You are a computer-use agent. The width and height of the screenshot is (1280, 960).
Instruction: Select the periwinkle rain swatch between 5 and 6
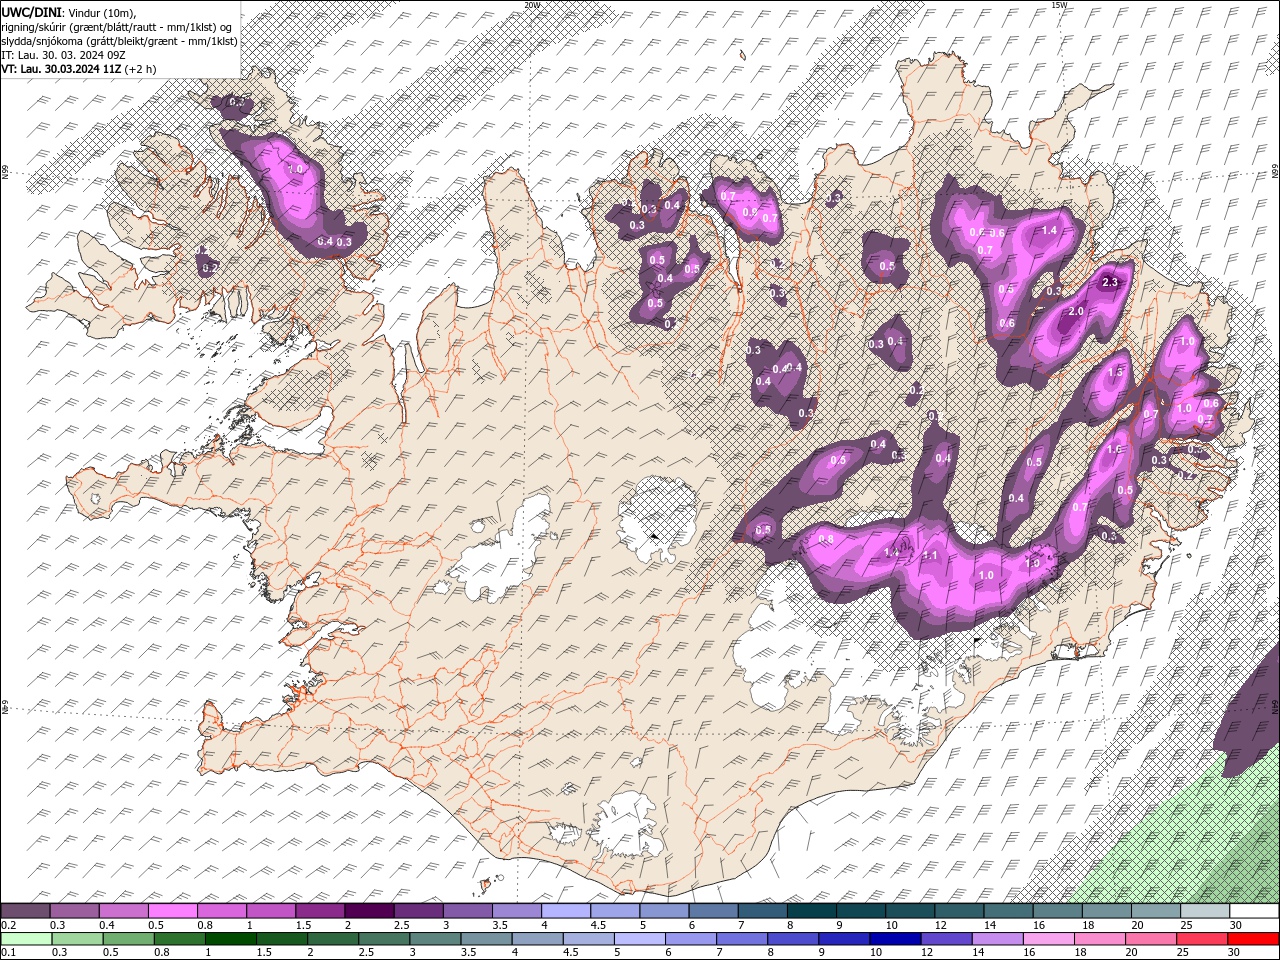640,939
